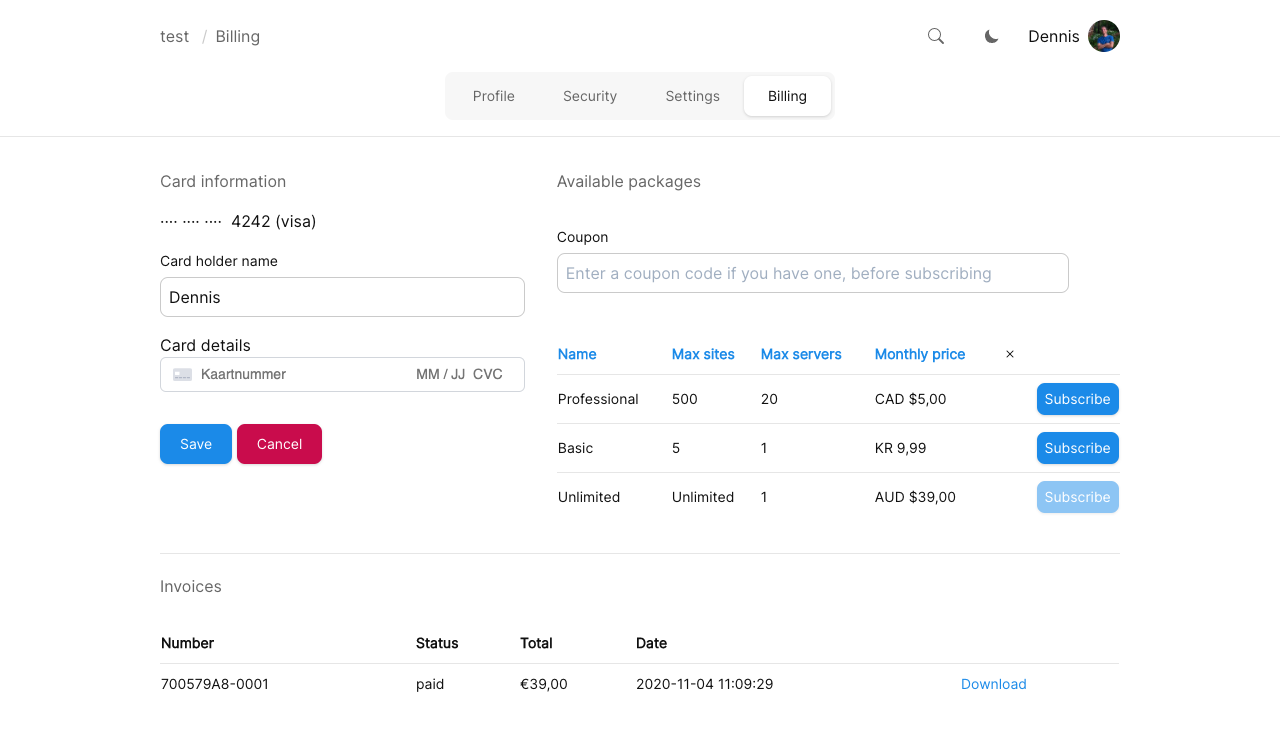Focus the Card holder name field
Screen dimensions: 1280x736
tap(342, 297)
